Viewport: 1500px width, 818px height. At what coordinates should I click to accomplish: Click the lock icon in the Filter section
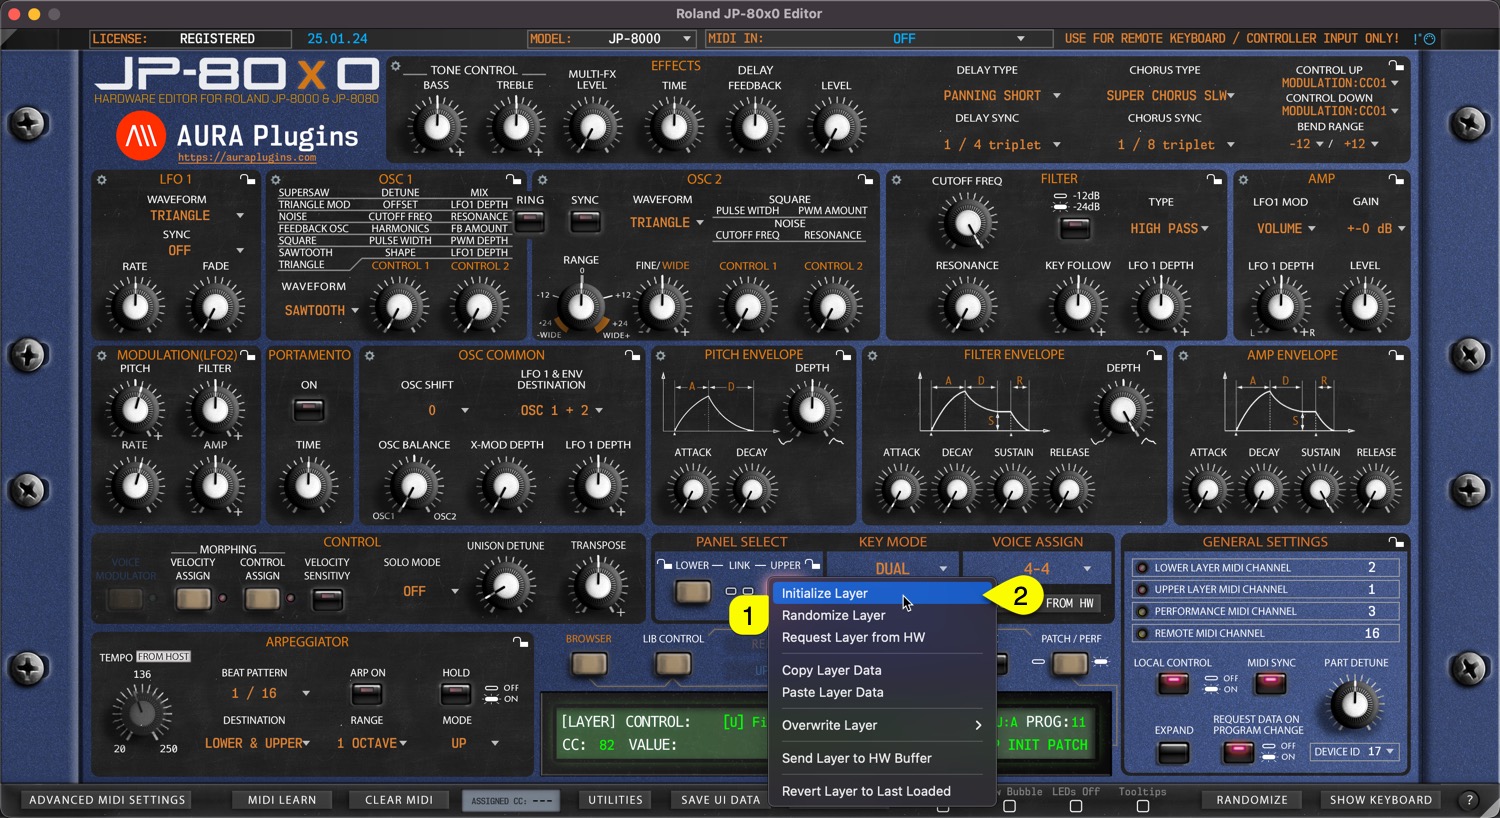coord(1213,180)
